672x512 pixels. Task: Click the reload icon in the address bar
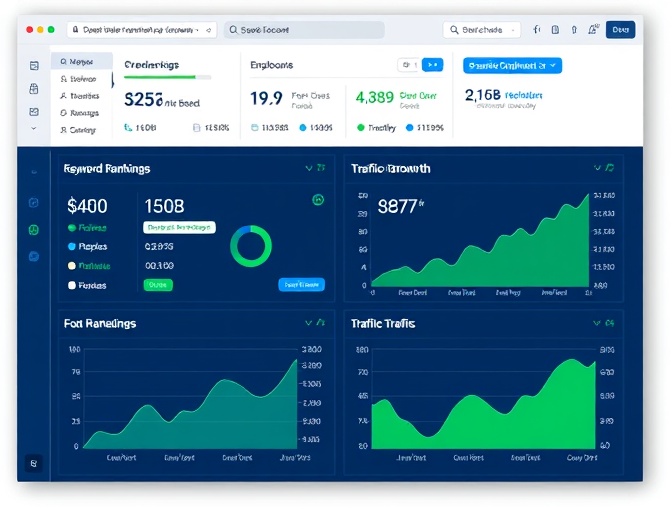[208, 30]
